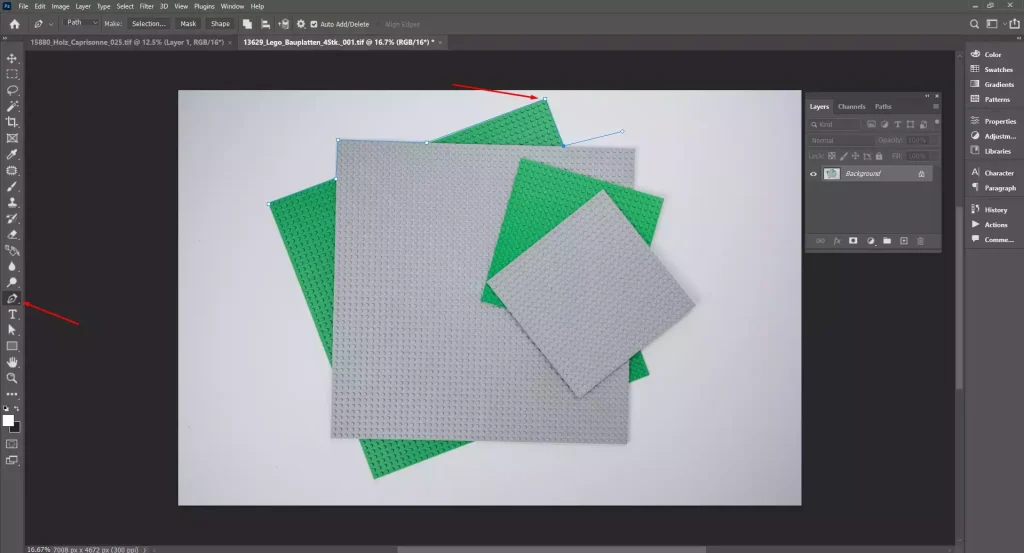Select the History Brush tool
Viewport: 1024px width, 553px height.
(x=12, y=218)
